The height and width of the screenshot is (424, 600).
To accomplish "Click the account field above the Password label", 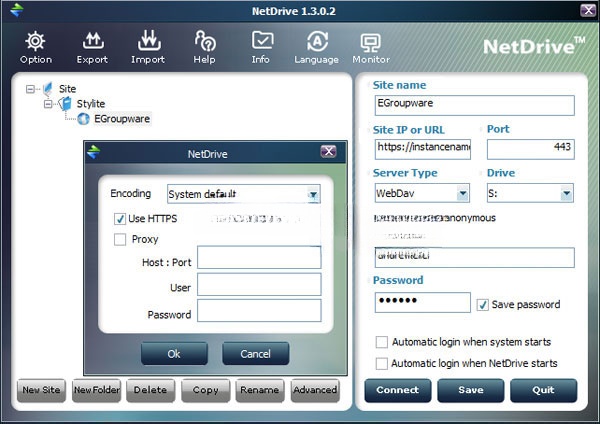I will (474, 257).
